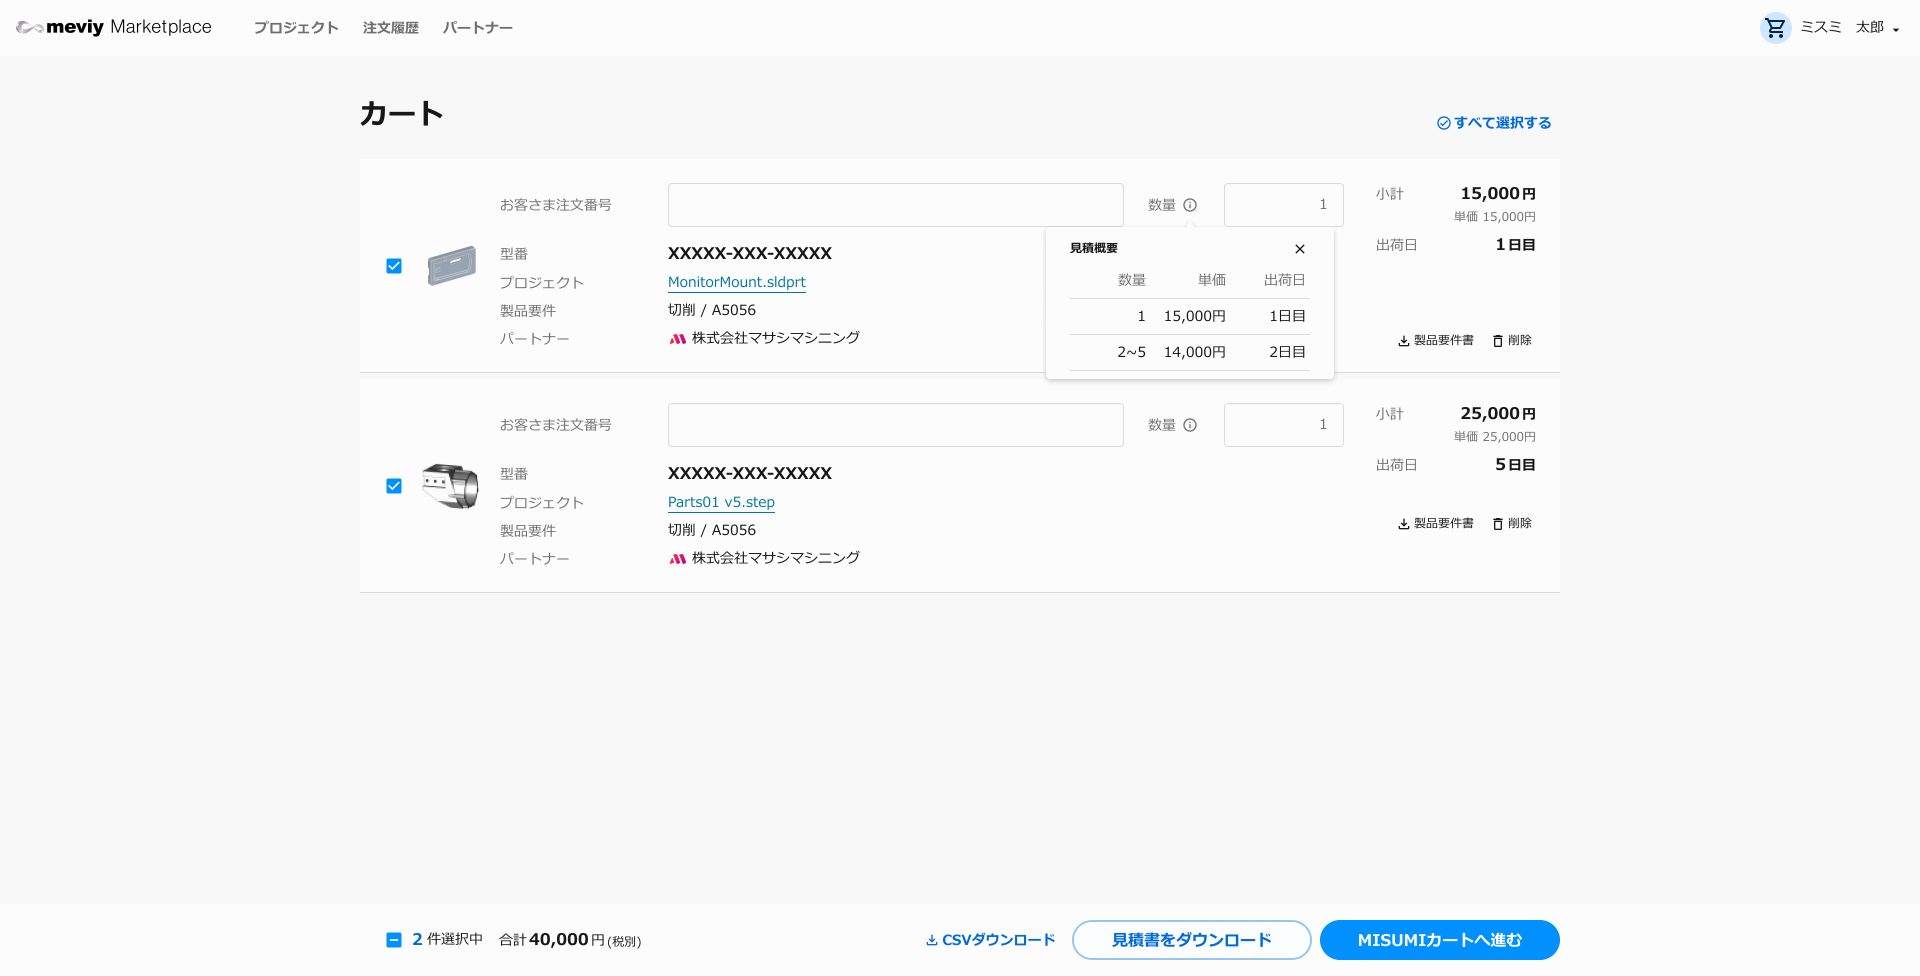
Task: Download 製品要件書 for MonitorMount item
Action: 1436,341
